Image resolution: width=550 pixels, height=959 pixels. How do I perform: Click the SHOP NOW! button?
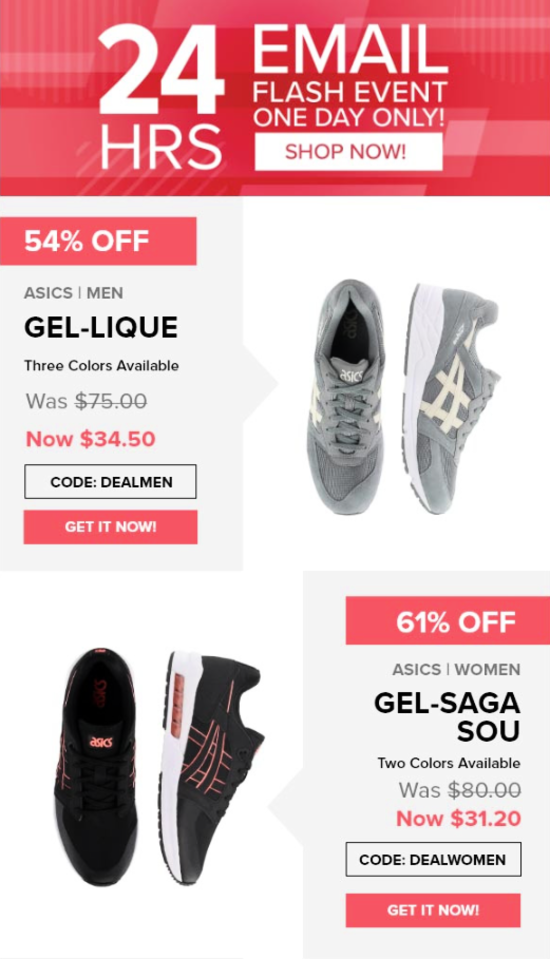click(x=348, y=152)
